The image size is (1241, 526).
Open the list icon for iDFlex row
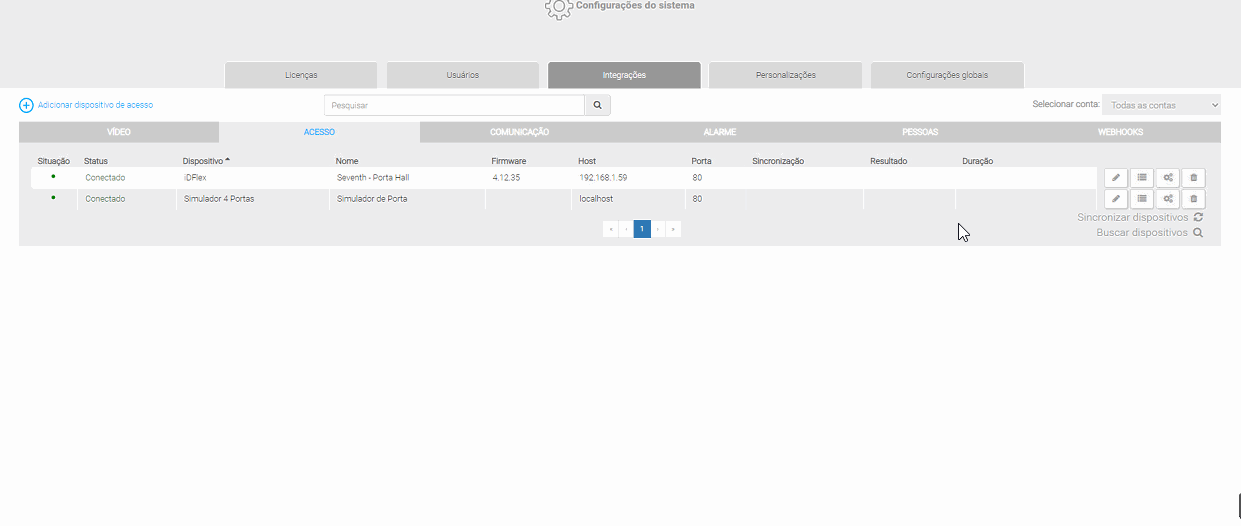pos(1141,178)
